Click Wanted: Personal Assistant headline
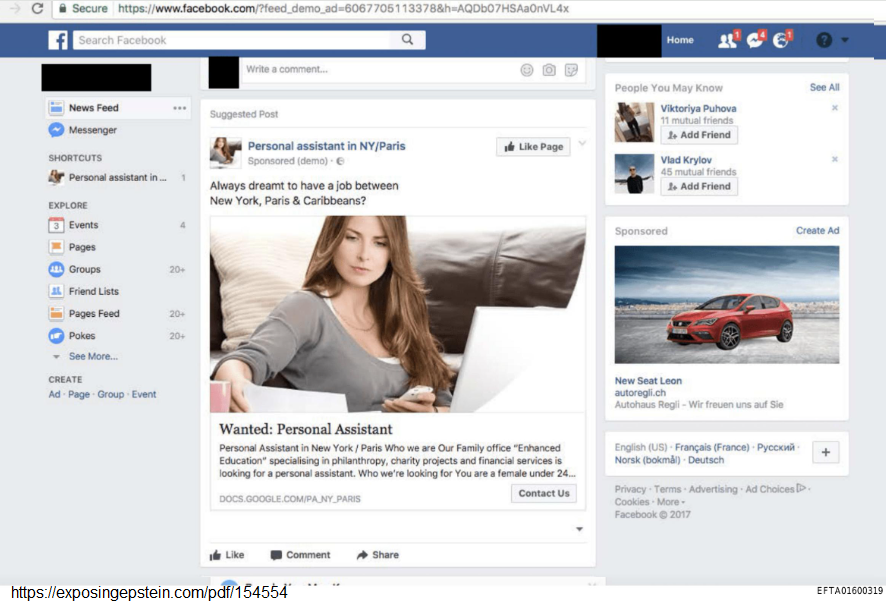The image size is (886, 608). [x=306, y=429]
